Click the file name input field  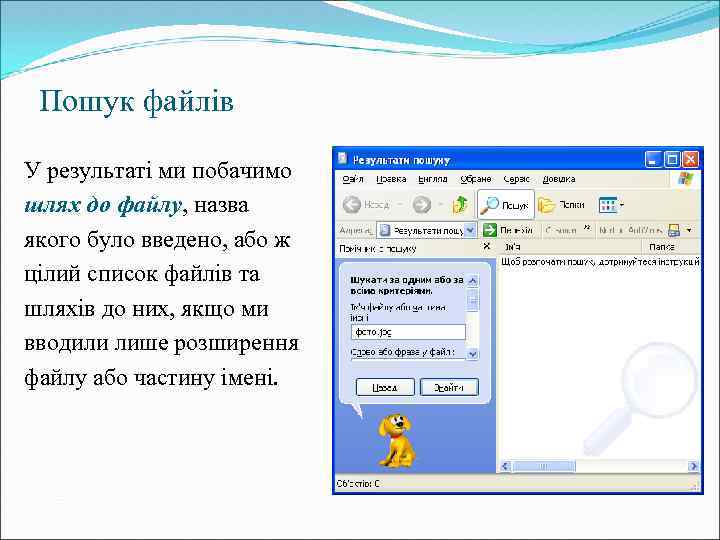click(x=408, y=332)
